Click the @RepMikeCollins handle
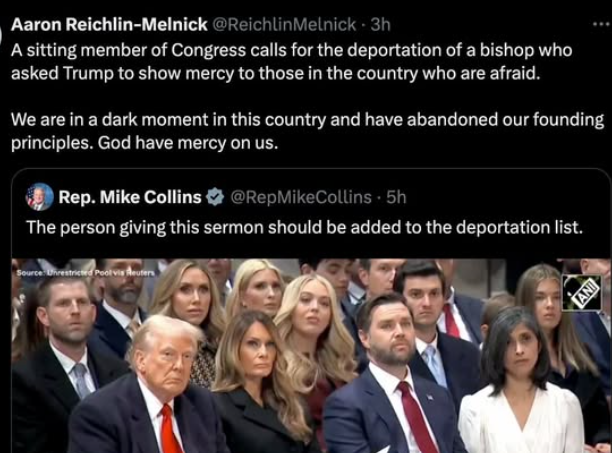Viewport: 612px width, 453px height. pyautogui.click(x=301, y=197)
